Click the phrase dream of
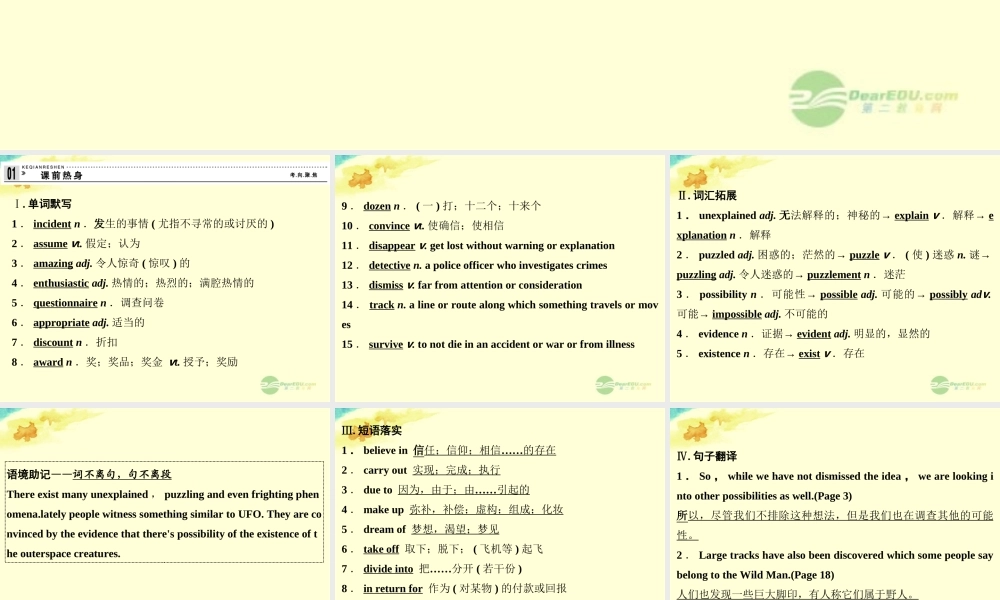 pyautogui.click(x=385, y=529)
